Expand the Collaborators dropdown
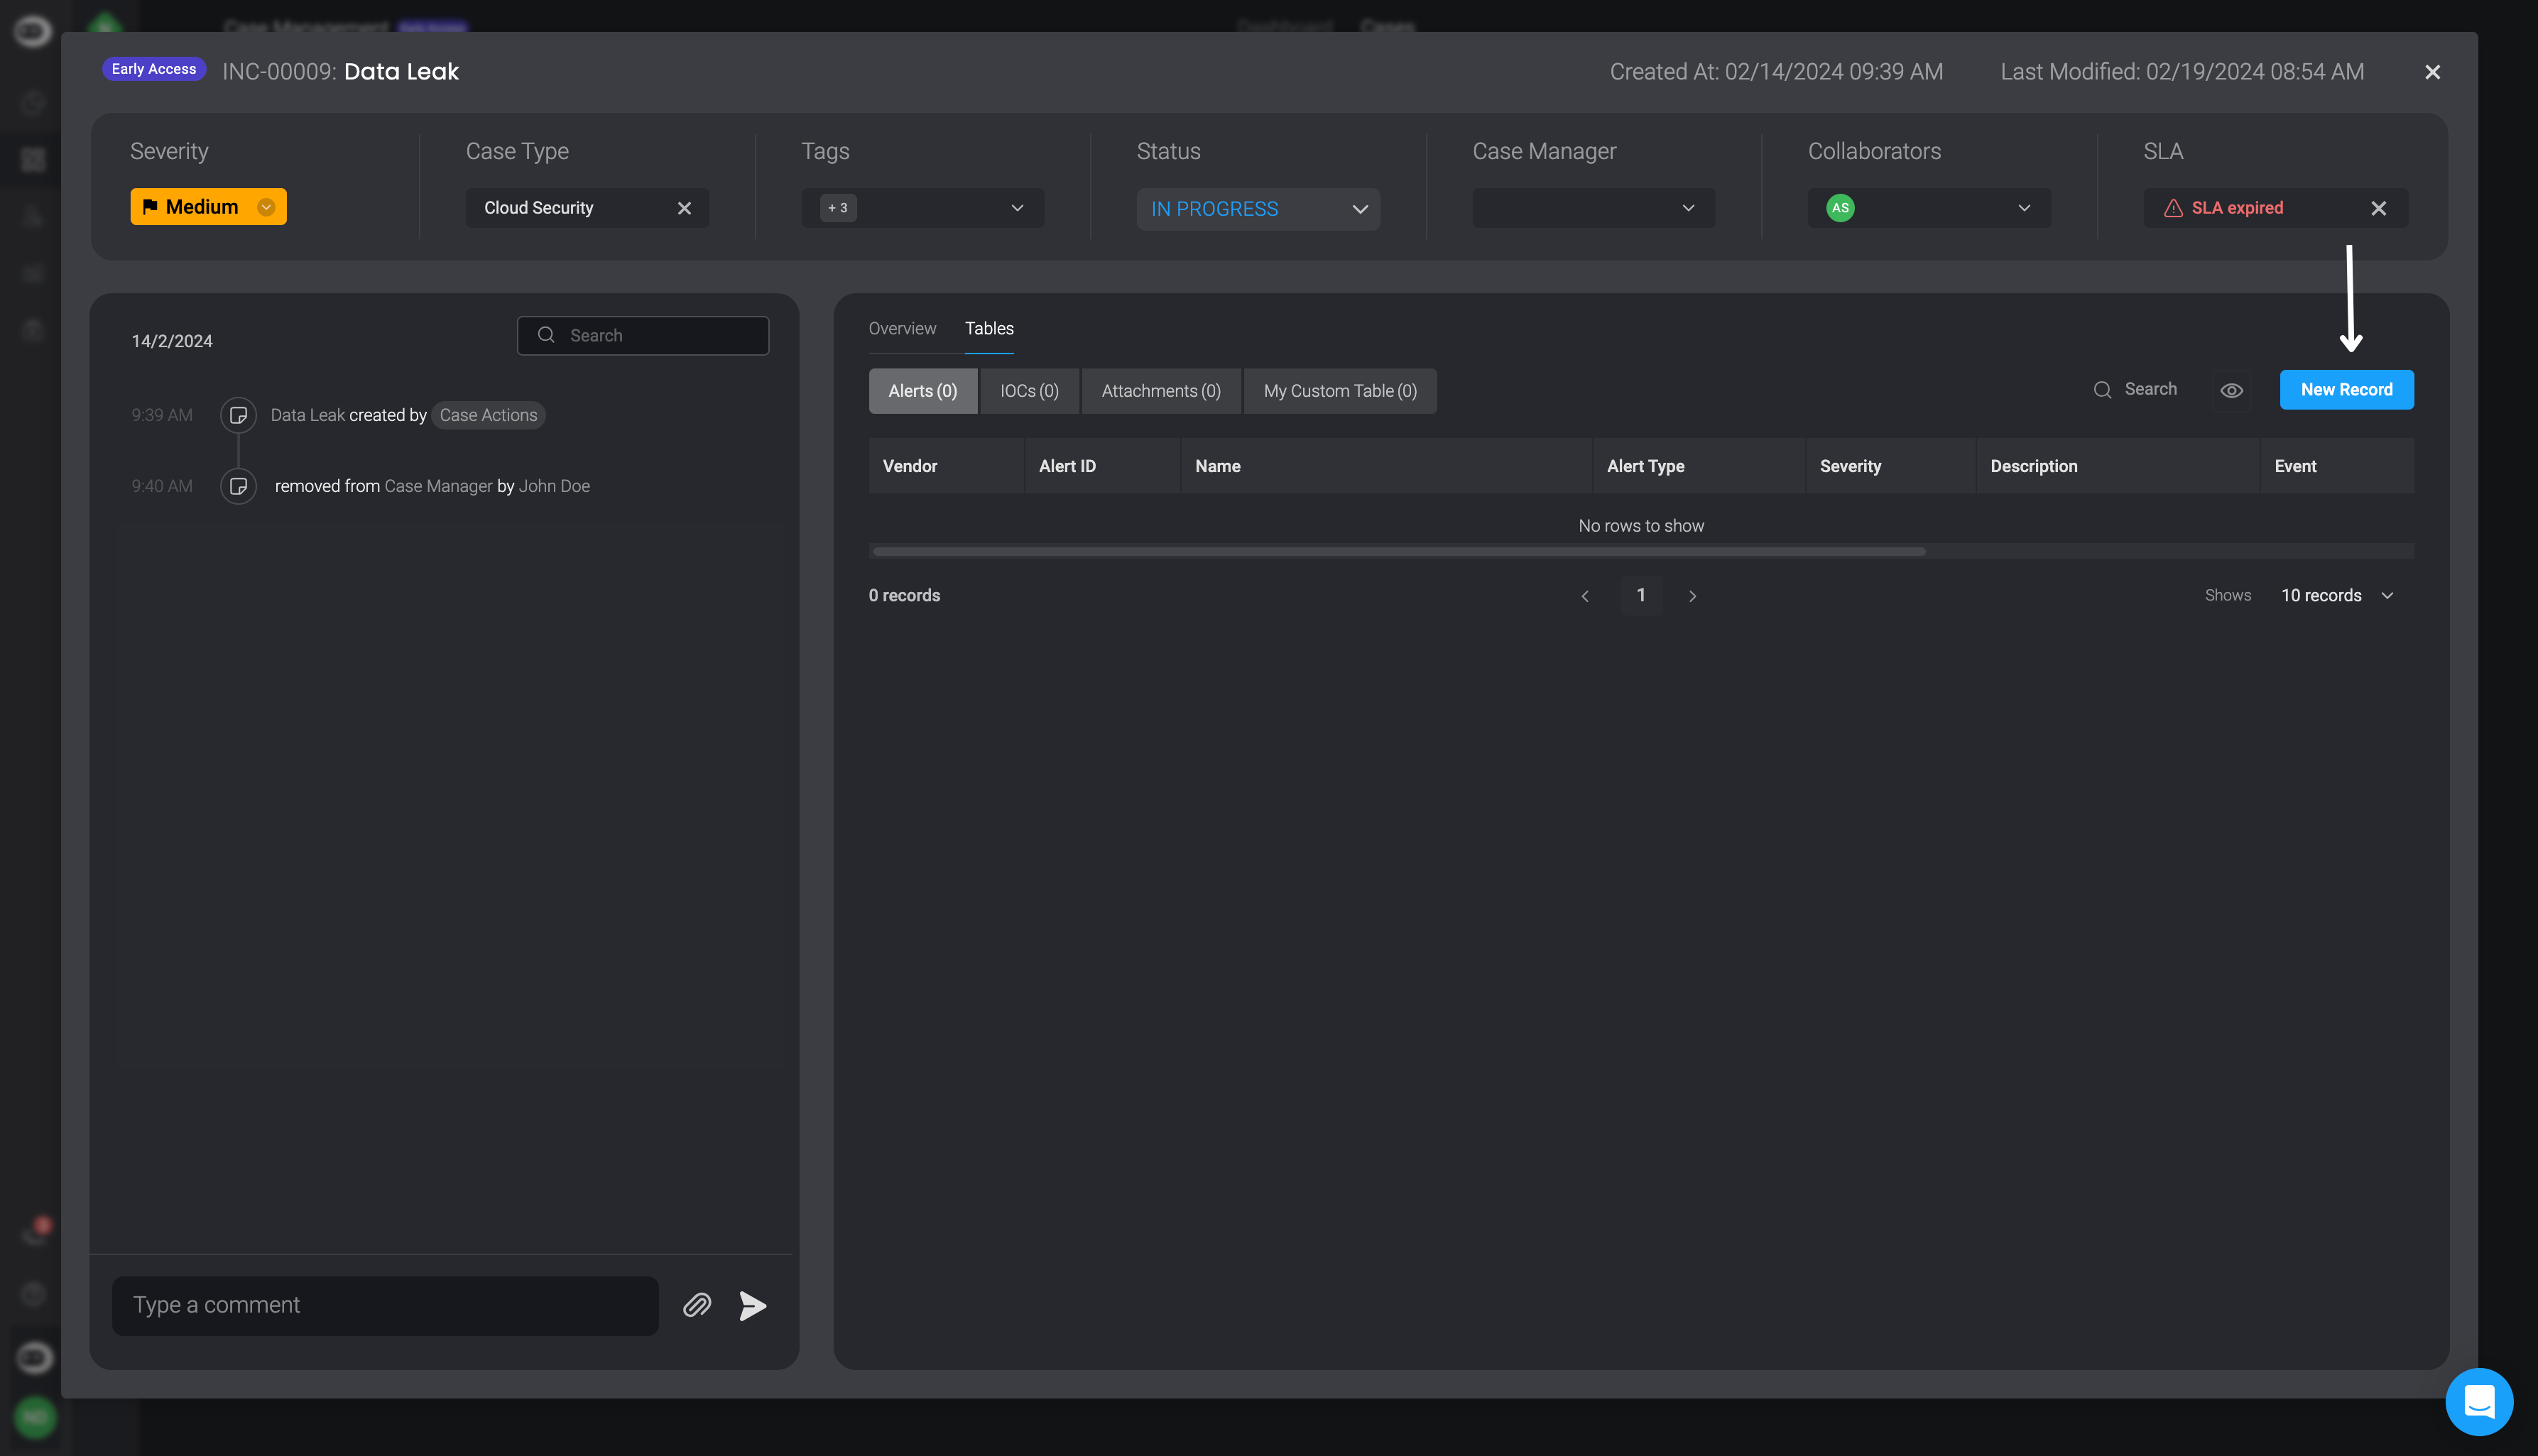This screenshot has width=2538, height=1456. [2024, 208]
